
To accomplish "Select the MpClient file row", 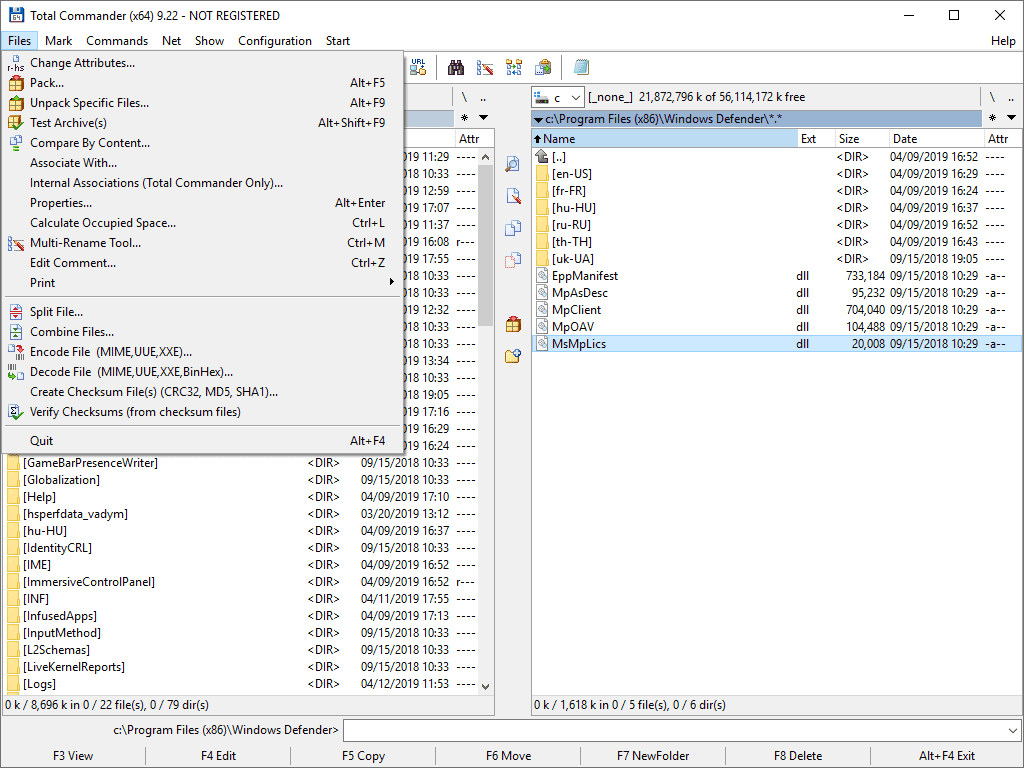I will [777, 310].
